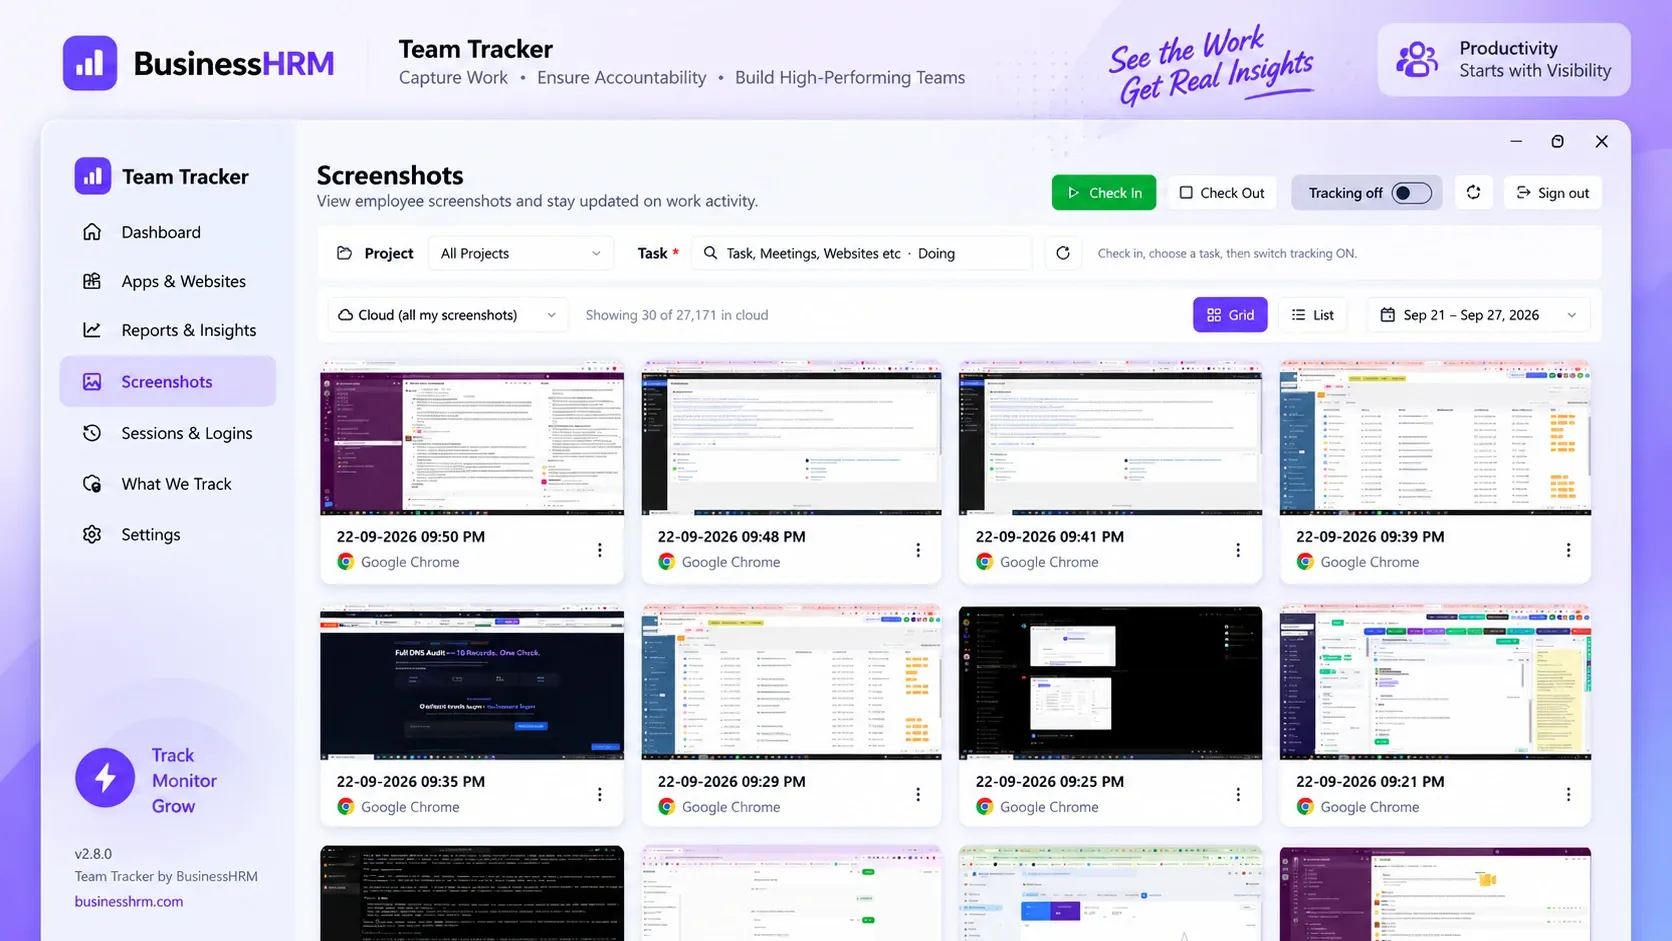
Task: Click the v2.8.0 version text
Action: (x=93, y=854)
